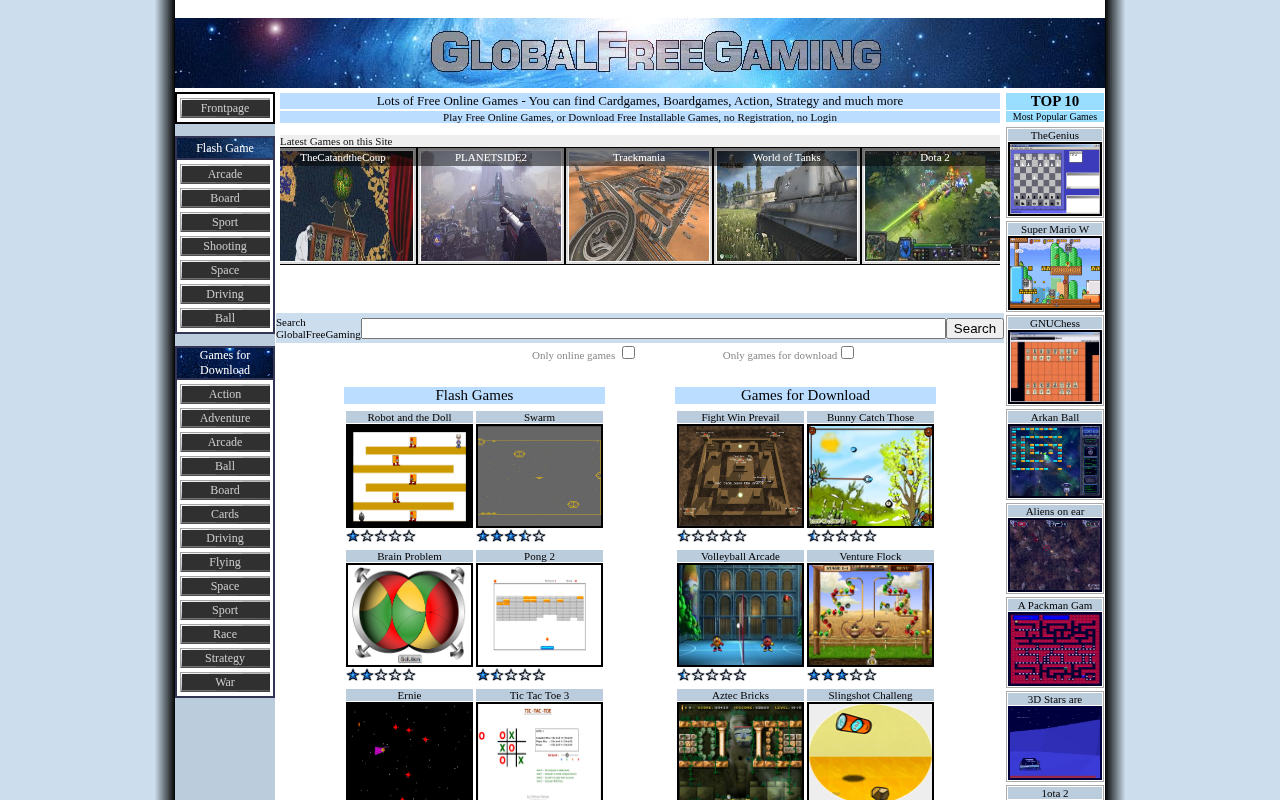Open PLANETSIDE2 latest game thumbnail
1280x800 pixels.
491,207
